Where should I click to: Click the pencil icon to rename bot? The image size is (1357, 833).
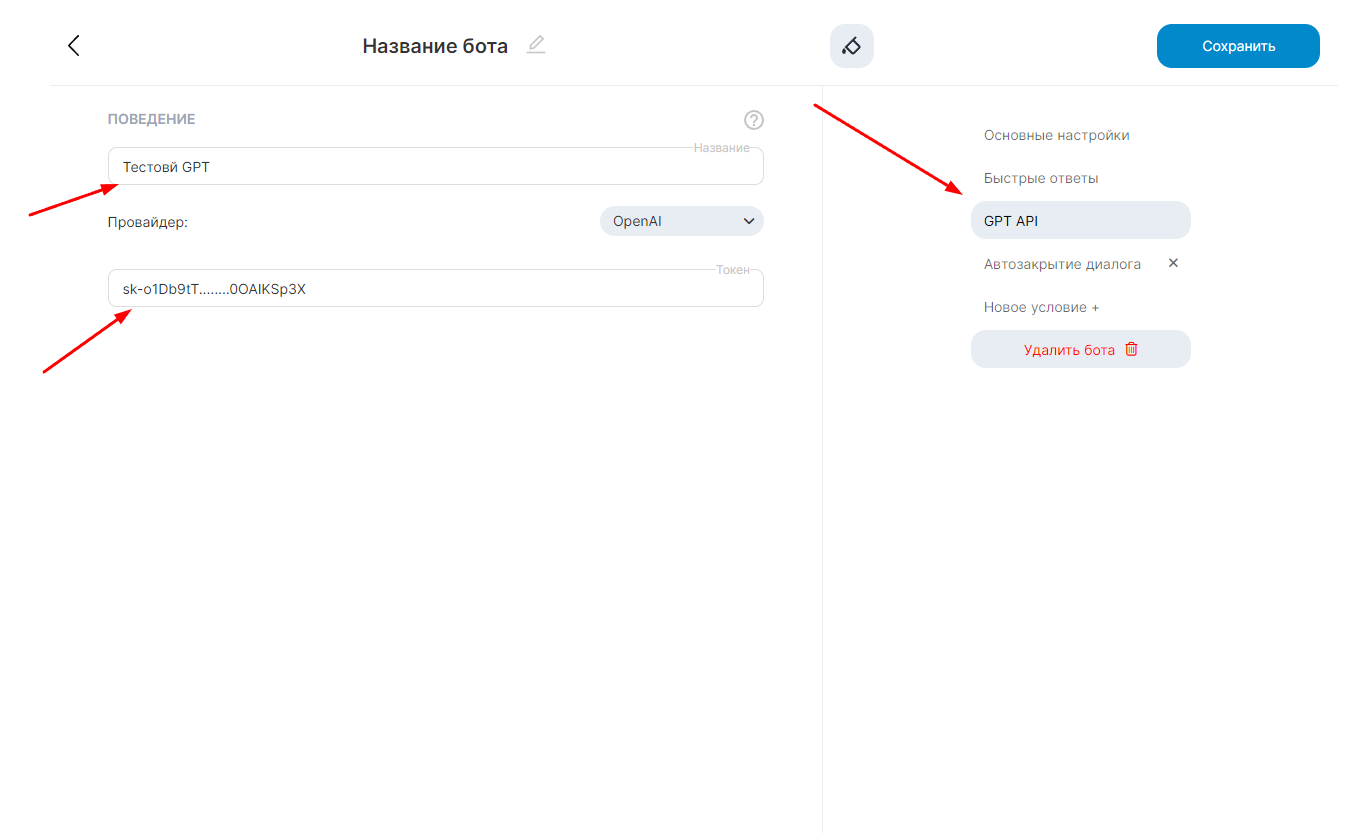point(536,45)
